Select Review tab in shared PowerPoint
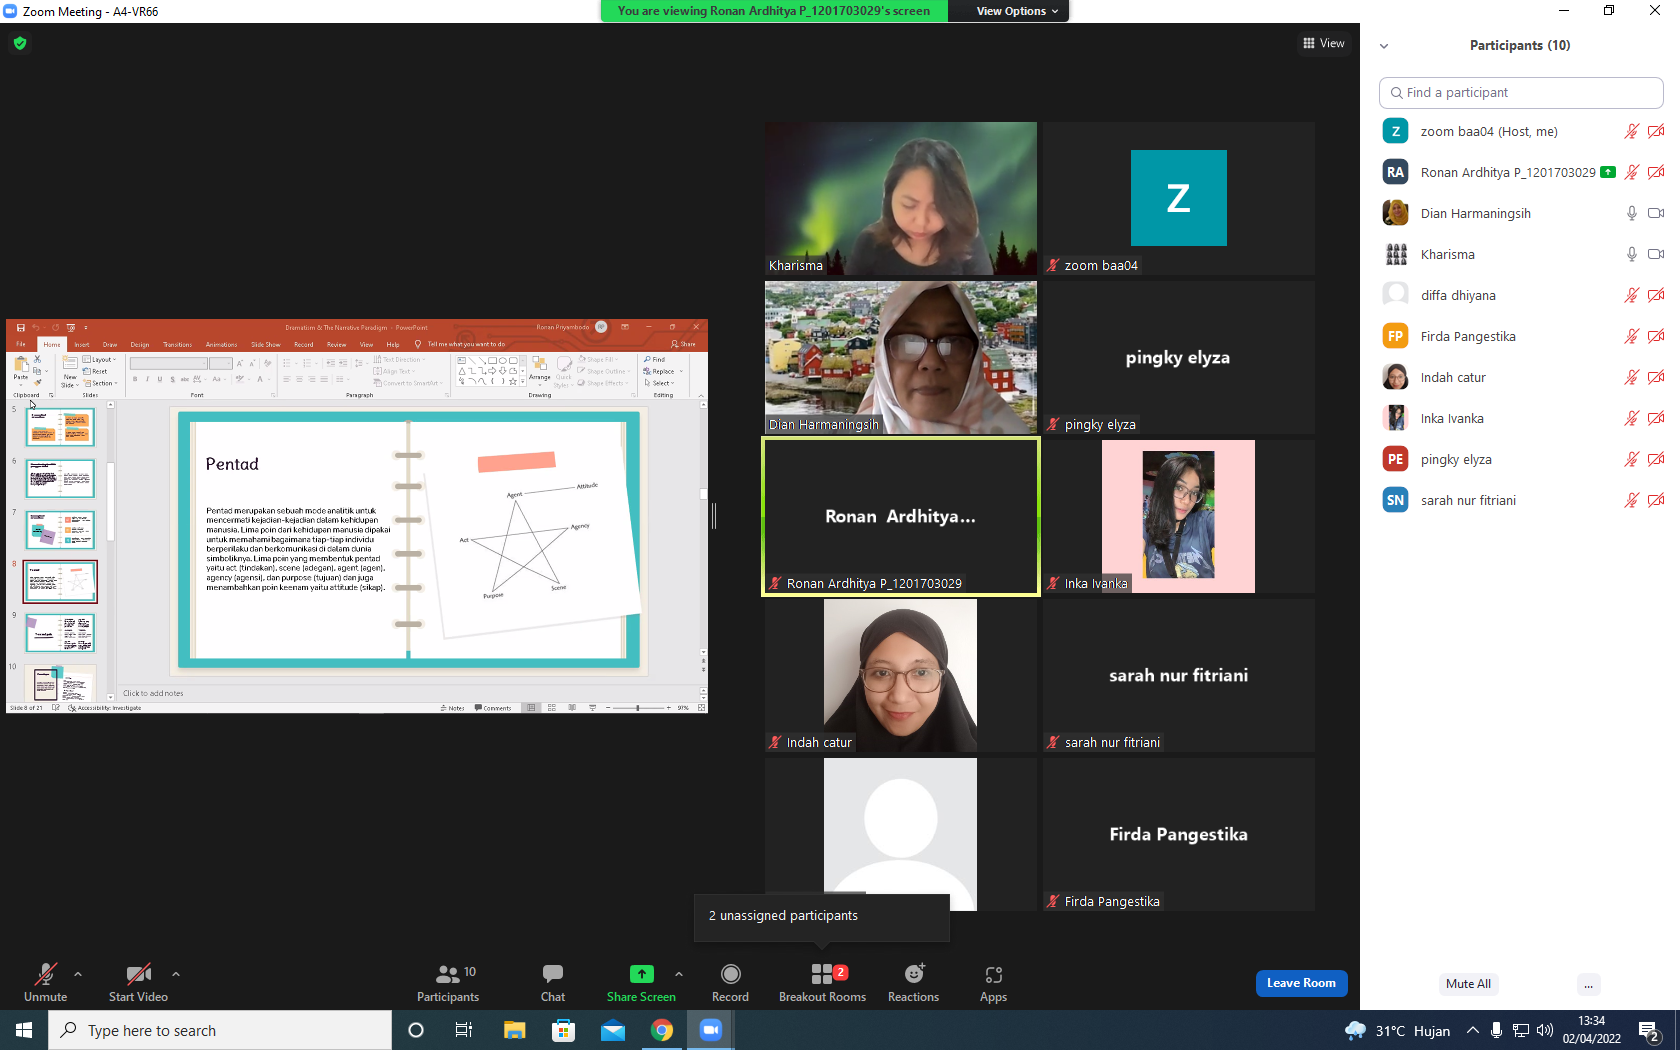The image size is (1680, 1050). (x=336, y=344)
